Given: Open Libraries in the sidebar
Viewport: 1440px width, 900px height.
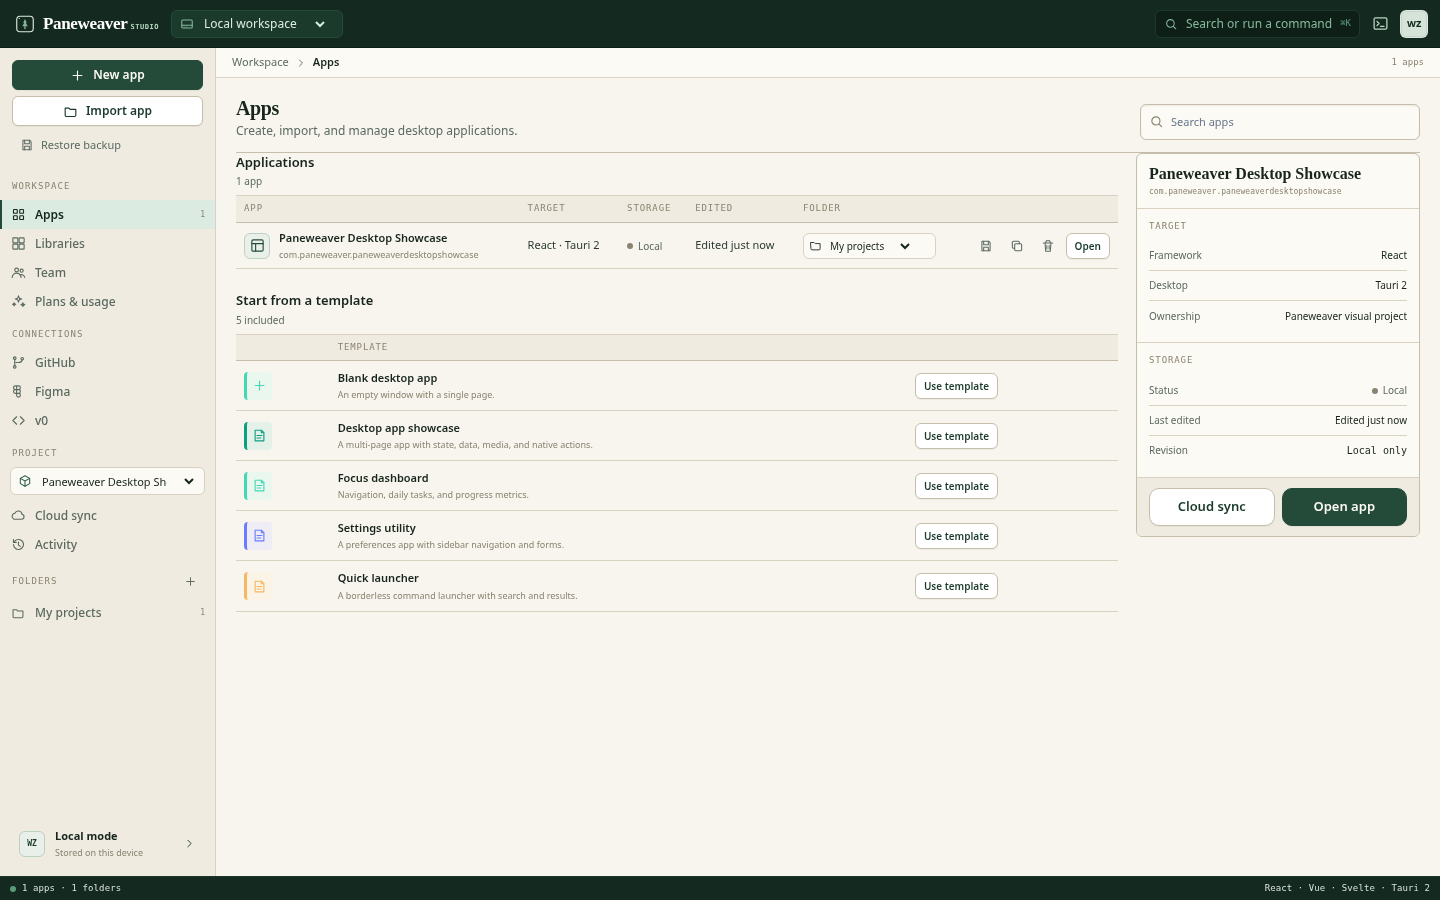Looking at the screenshot, I should pos(107,243).
